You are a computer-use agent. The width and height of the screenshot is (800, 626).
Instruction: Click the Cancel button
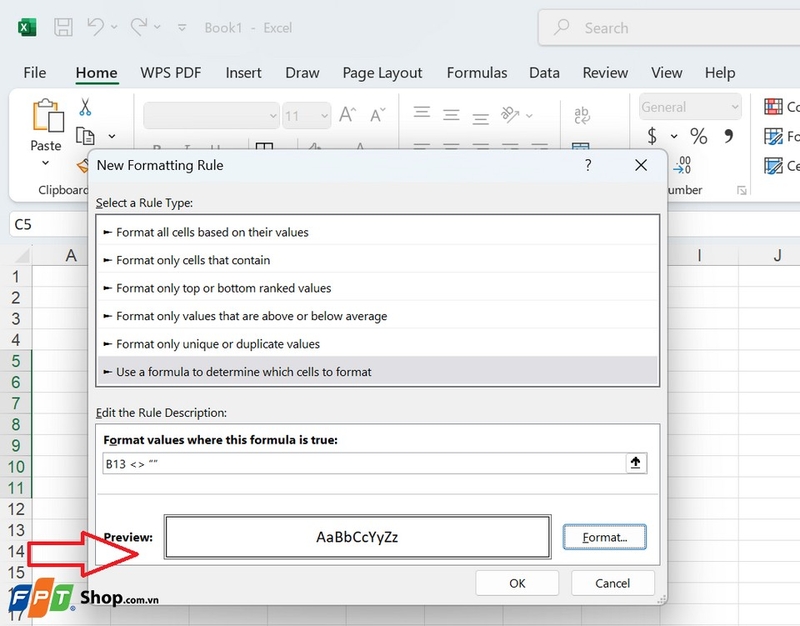612,583
